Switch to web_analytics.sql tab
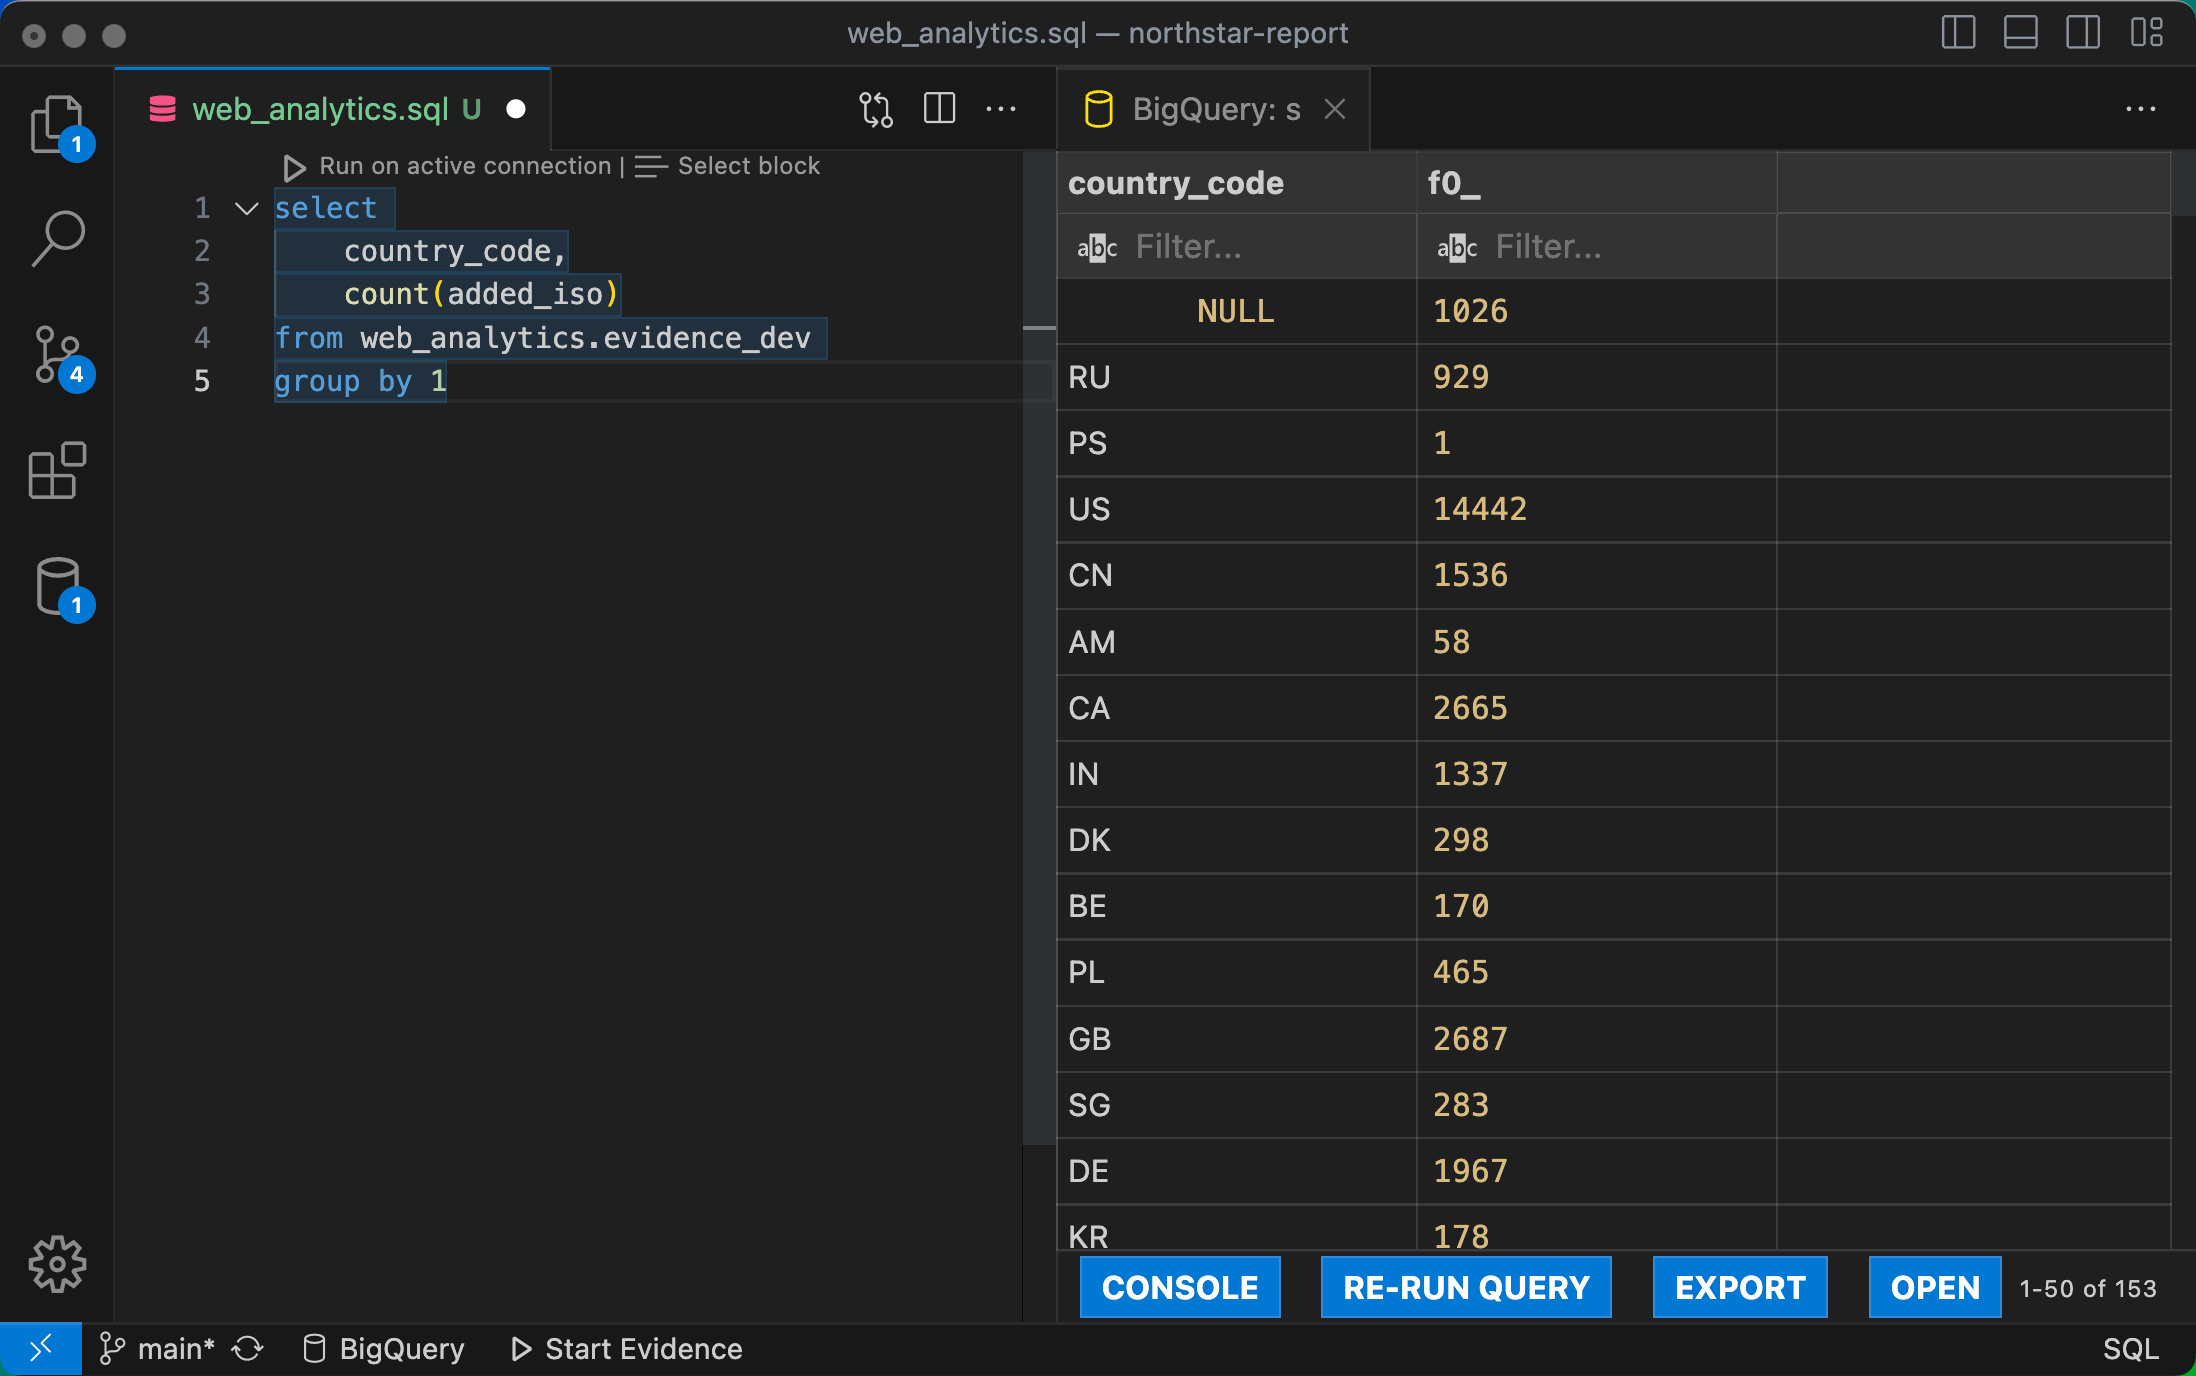This screenshot has height=1376, width=2196. (332, 109)
